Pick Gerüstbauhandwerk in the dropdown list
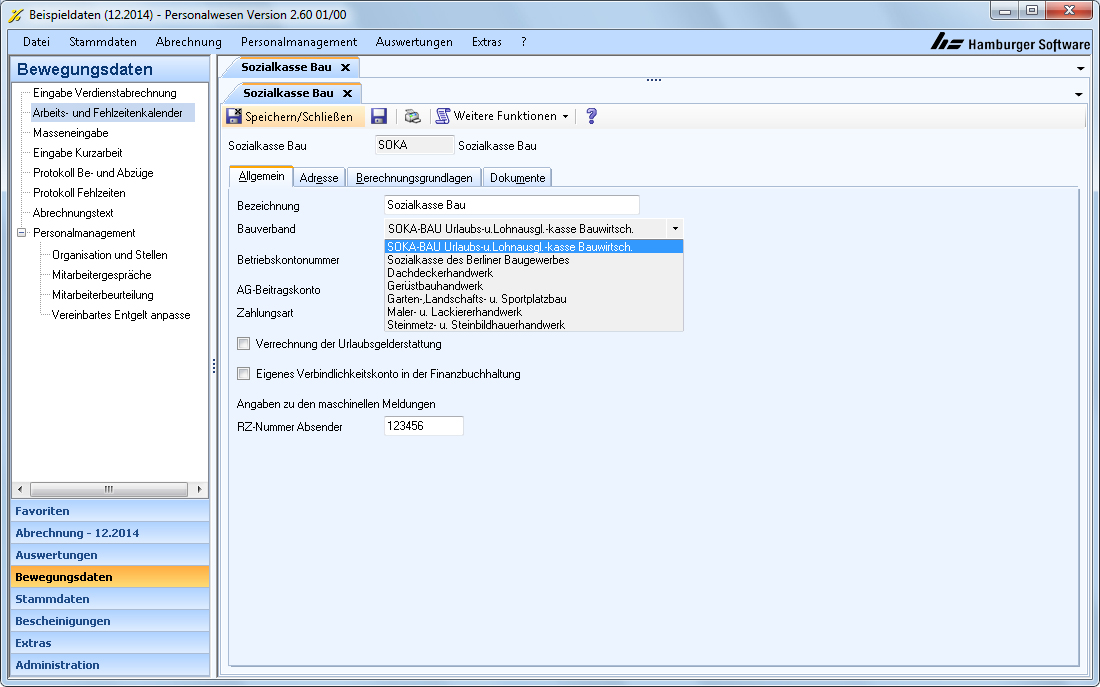The height and width of the screenshot is (687, 1100). click(534, 286)
